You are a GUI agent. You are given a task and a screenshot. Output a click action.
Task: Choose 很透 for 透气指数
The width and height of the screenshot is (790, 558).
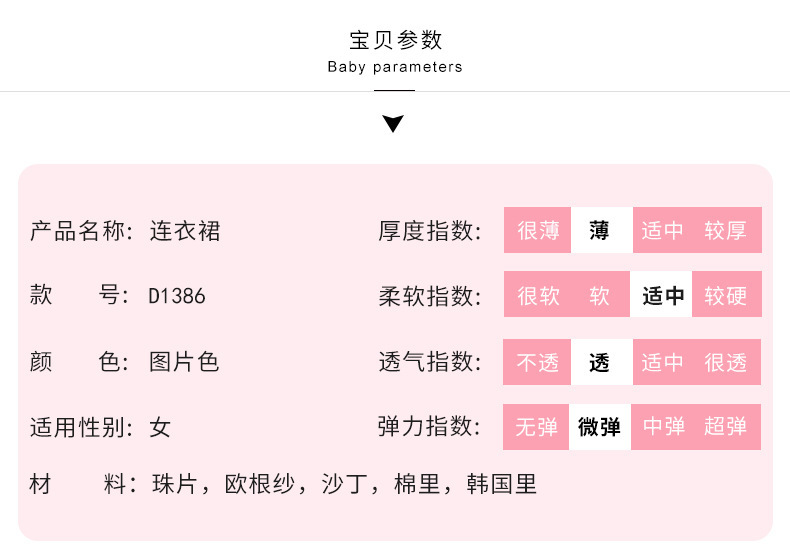point(726,362)
